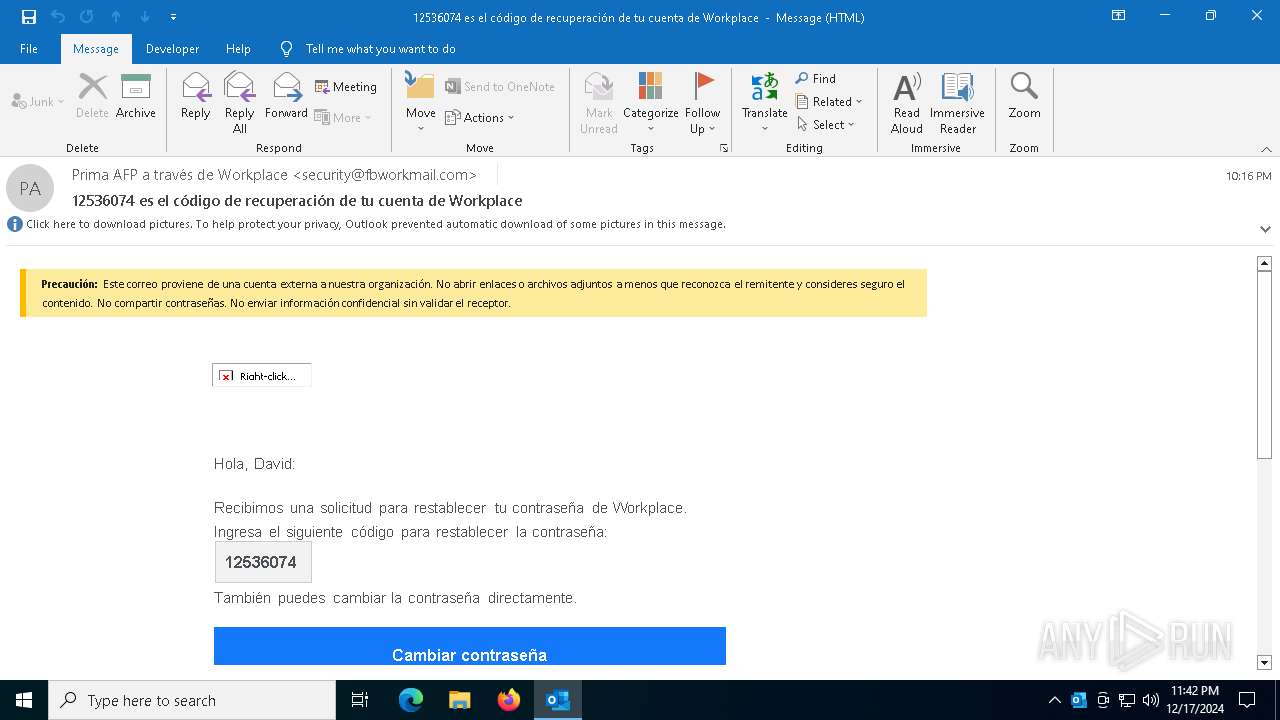
Task: Launch Microsoft Edge from the taskbar
Action: coord(411,700)
